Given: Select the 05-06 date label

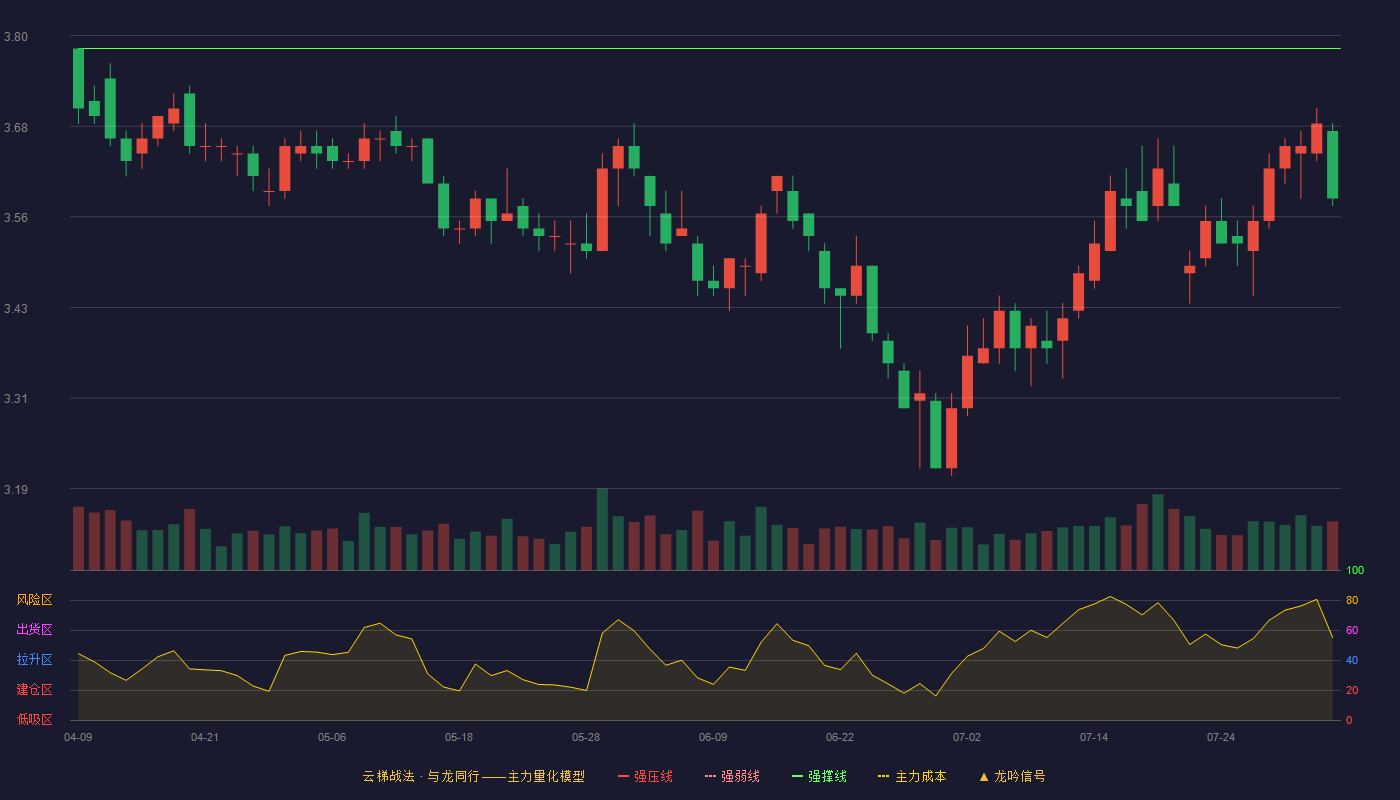Looking at the screenshot, I should tap(332, 737).
